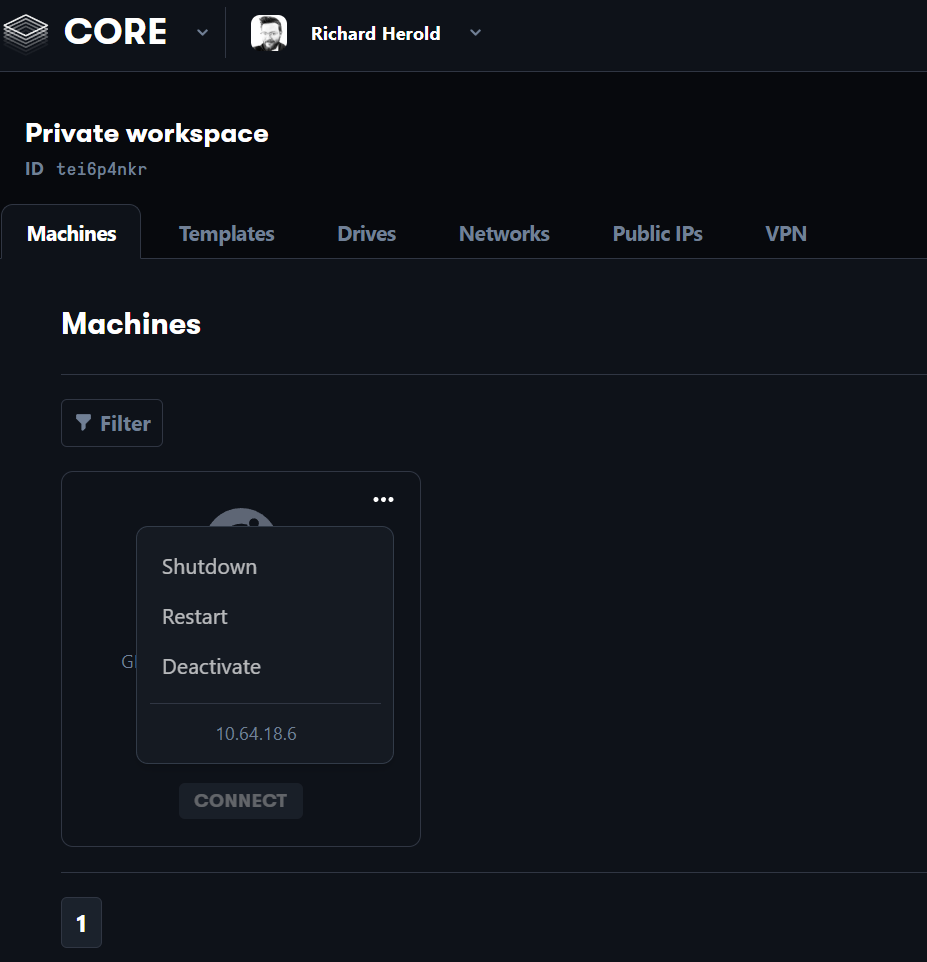Click the CORE stacked-layers logo icon
The image size is (927, 962).
(26, 33)
